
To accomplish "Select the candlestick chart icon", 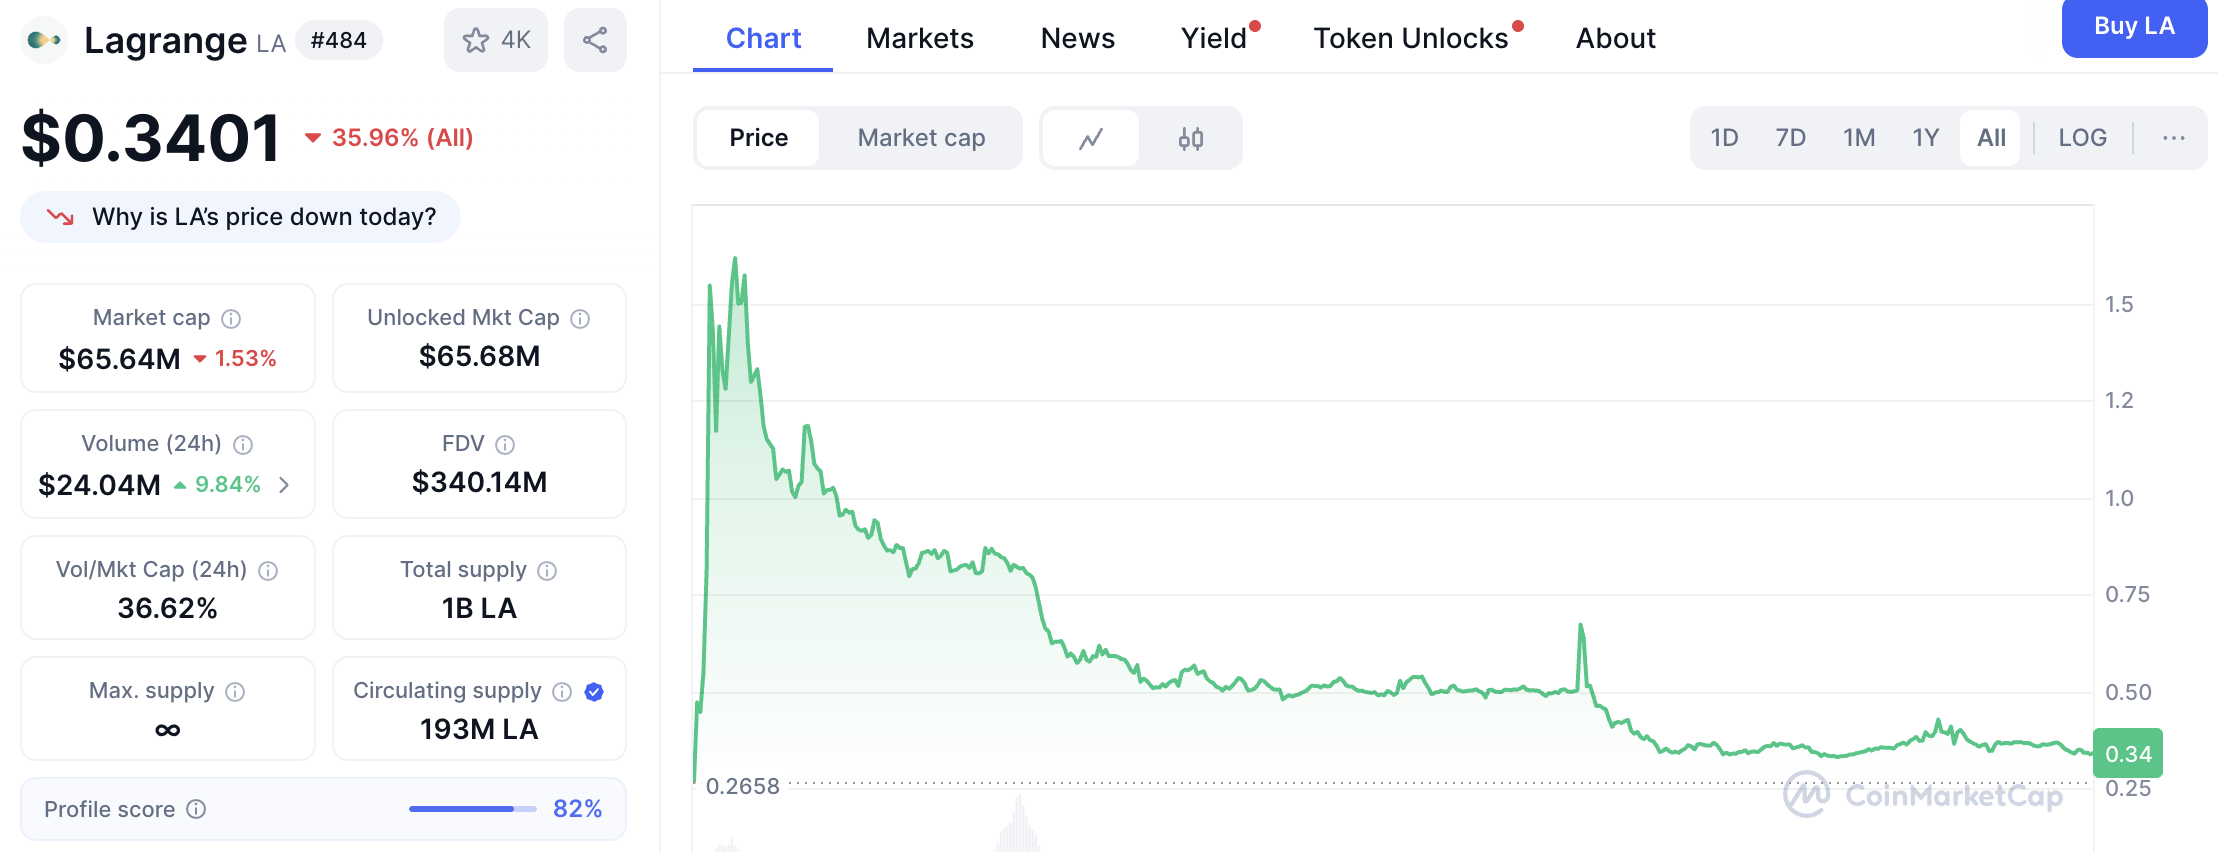I will pyautogui.click(x=1191, y=138).
